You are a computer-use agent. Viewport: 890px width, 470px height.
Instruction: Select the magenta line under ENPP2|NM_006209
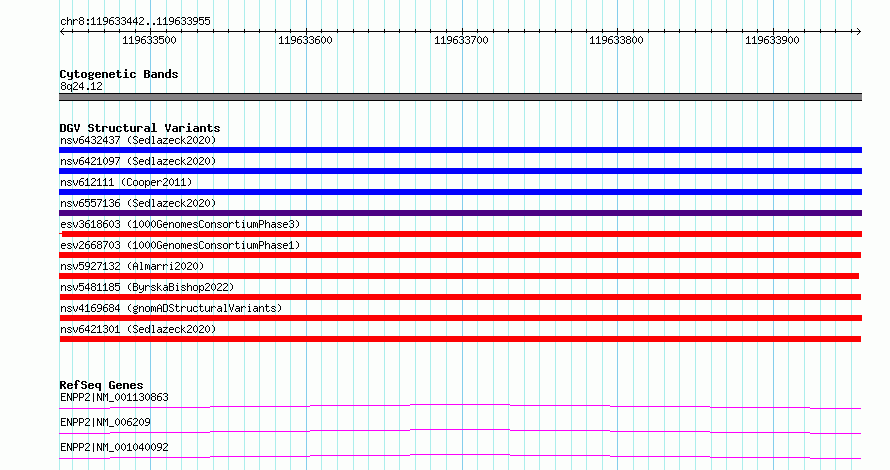460,431
